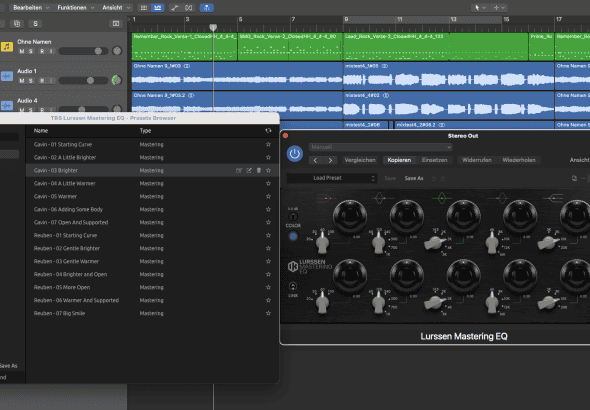590x410 pixels.
Task: Select the Reuben - 02 Gentle Brighter preset
Action: pyautogui.click(x=152, y=248)
